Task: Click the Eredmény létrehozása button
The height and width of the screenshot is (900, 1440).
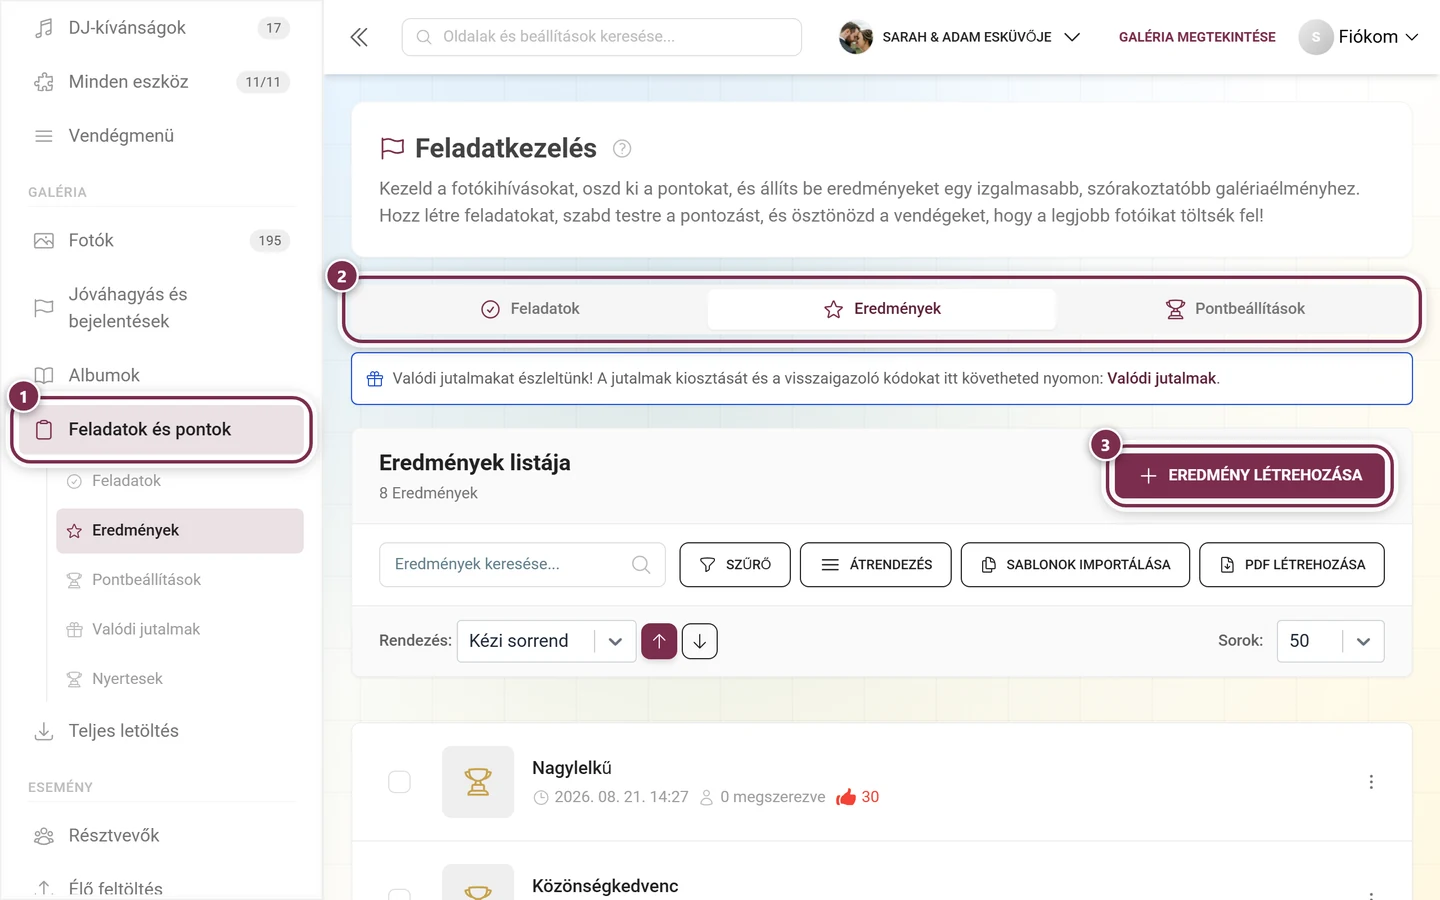Action: click(x=1250, y=476)
